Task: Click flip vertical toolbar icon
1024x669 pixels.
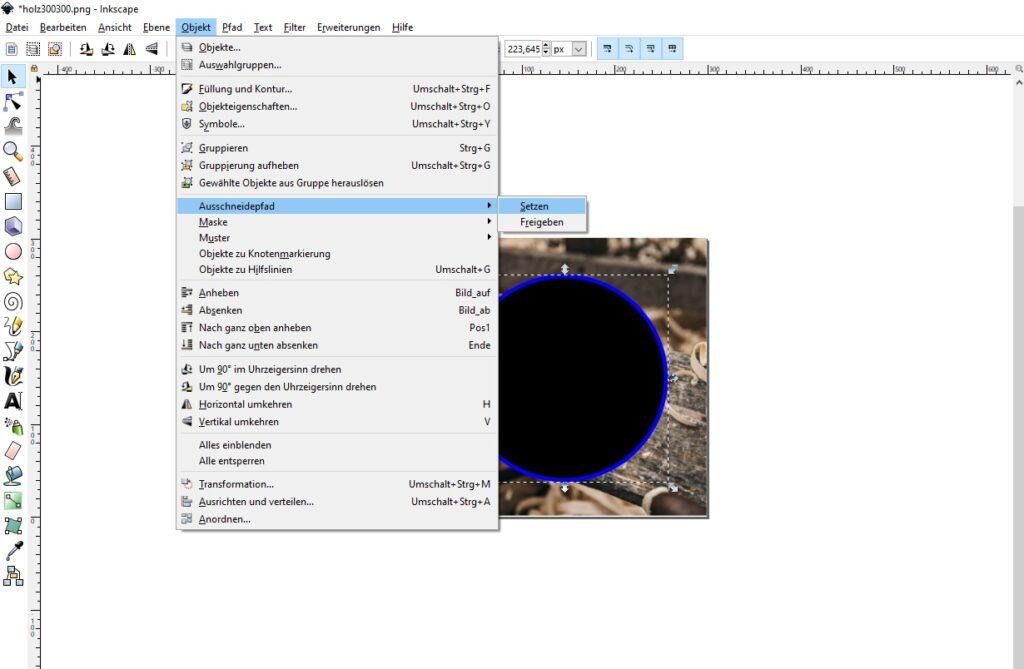Action: pyautogui.click(x=152, y=49)
